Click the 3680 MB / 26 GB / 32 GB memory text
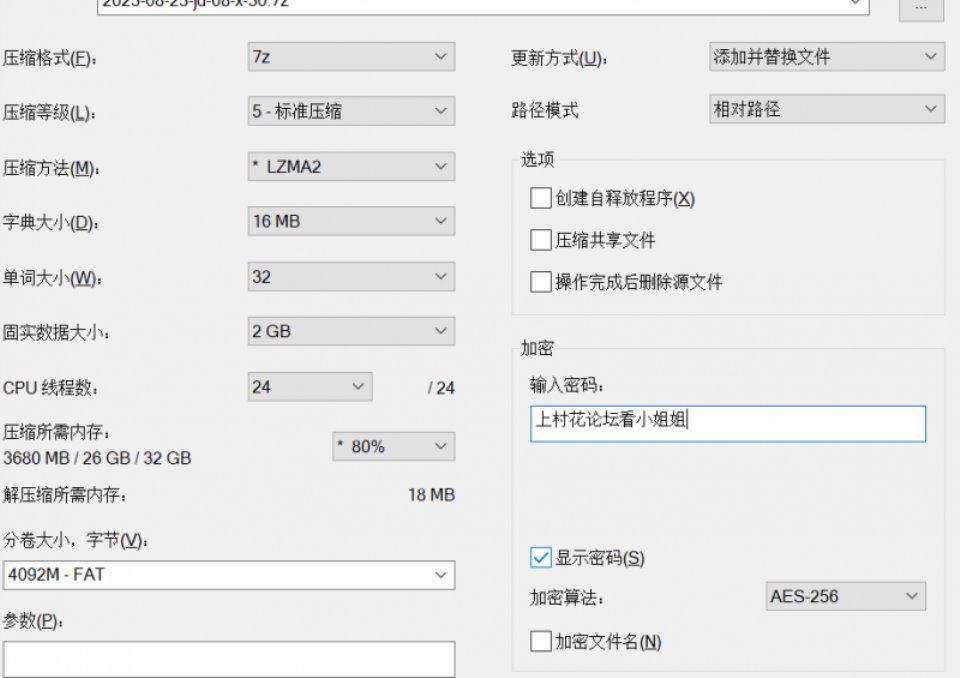Viewport: 960px width, 678px height. click(x=97, y=458)
